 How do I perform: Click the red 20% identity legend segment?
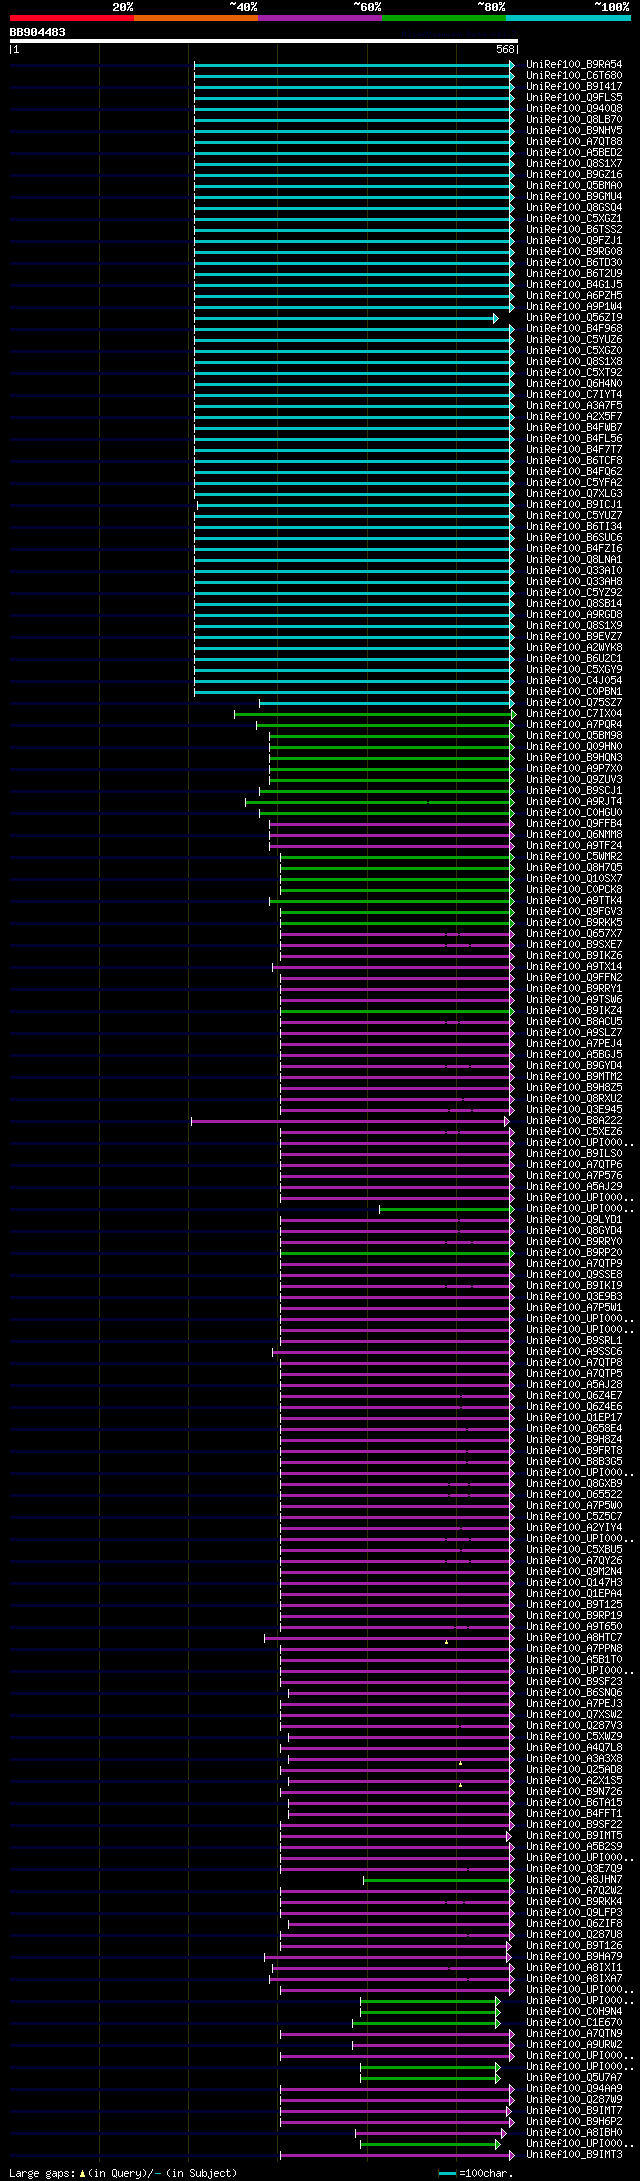click(x=71, y=18)
